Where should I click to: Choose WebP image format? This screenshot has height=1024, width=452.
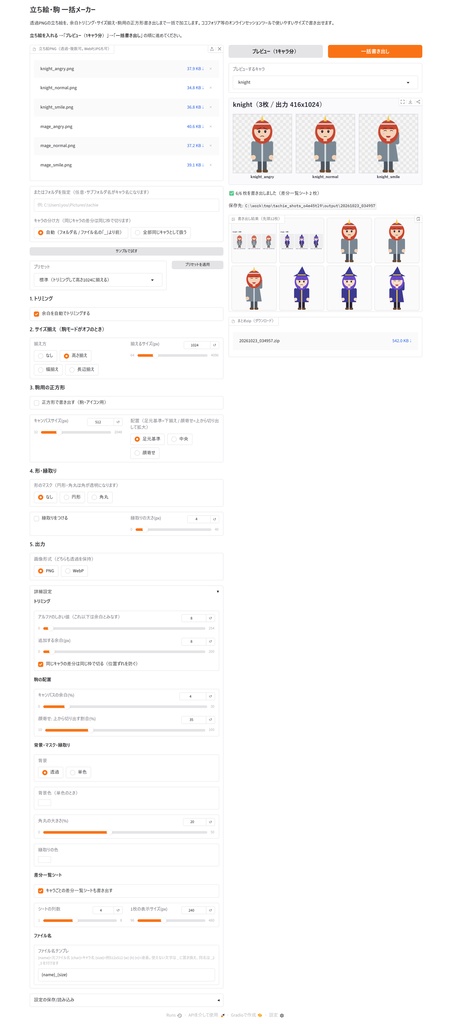74,571
